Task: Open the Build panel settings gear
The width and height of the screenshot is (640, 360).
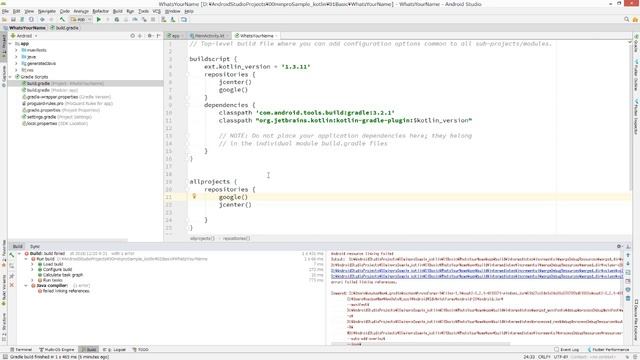Action: pos(619,246)
